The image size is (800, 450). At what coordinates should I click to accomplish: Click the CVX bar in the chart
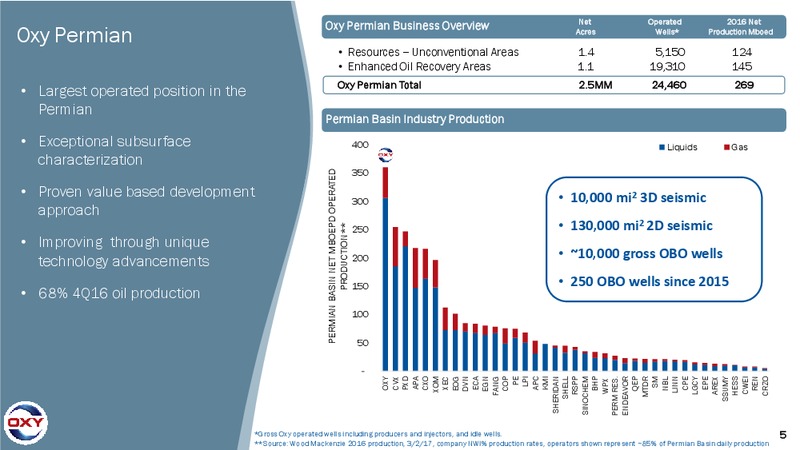click(x=395, y=299)
